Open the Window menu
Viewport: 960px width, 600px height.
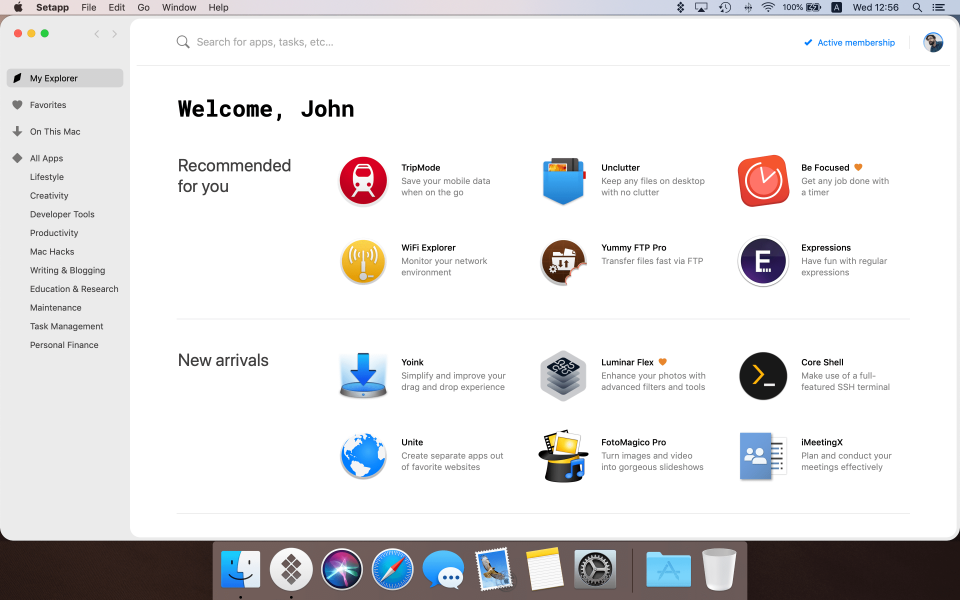tap(178, 7)
